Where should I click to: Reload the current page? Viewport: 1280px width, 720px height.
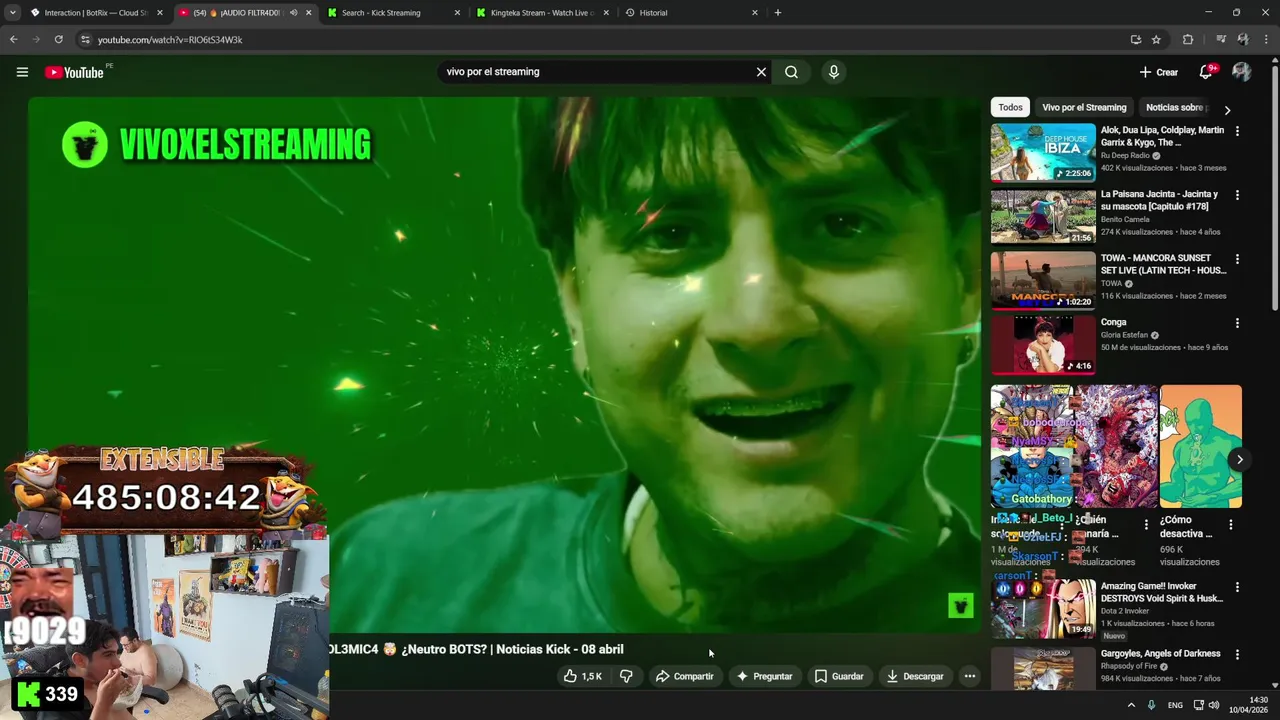pyautogui.click(x=58, y=40)
